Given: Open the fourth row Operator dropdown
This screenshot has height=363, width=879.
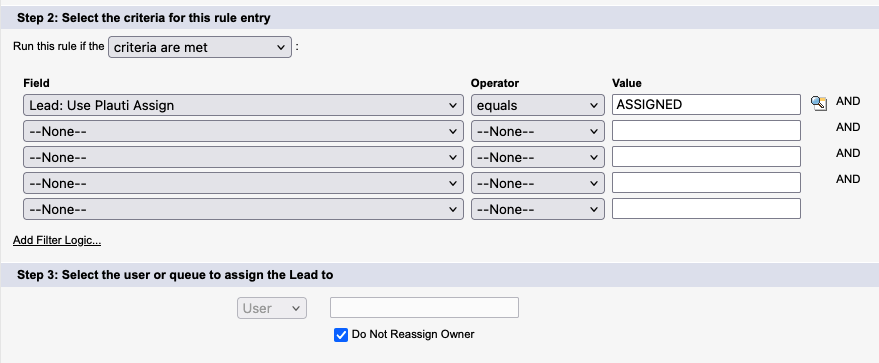Looking at the screenshot, I should click(538, 183).
